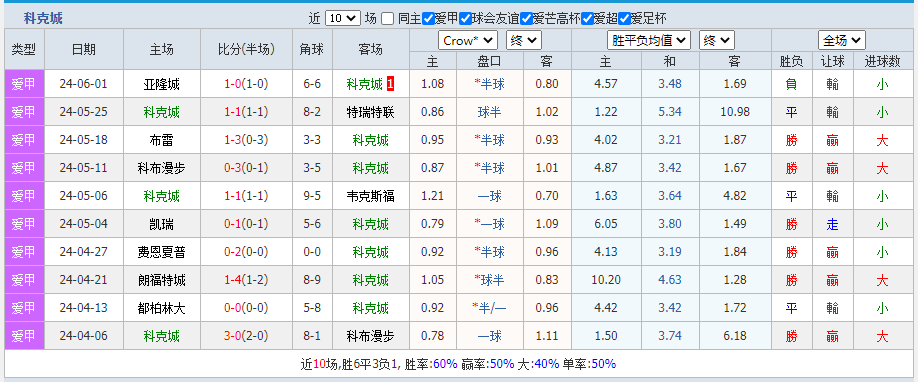Image resolution: width=918 pixels, height=382 pixels.
Task: Click the 角球 column header
Action: pyautogui.click(x=312, y=49)
